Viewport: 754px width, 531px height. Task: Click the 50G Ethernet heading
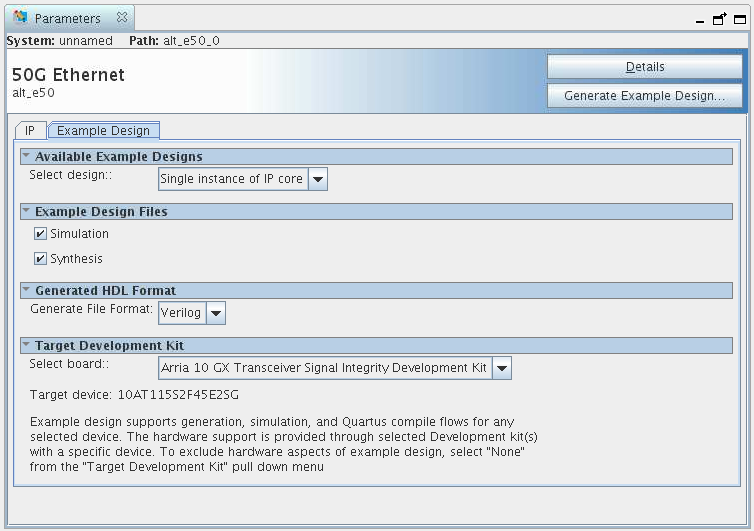tap(68, 75)
